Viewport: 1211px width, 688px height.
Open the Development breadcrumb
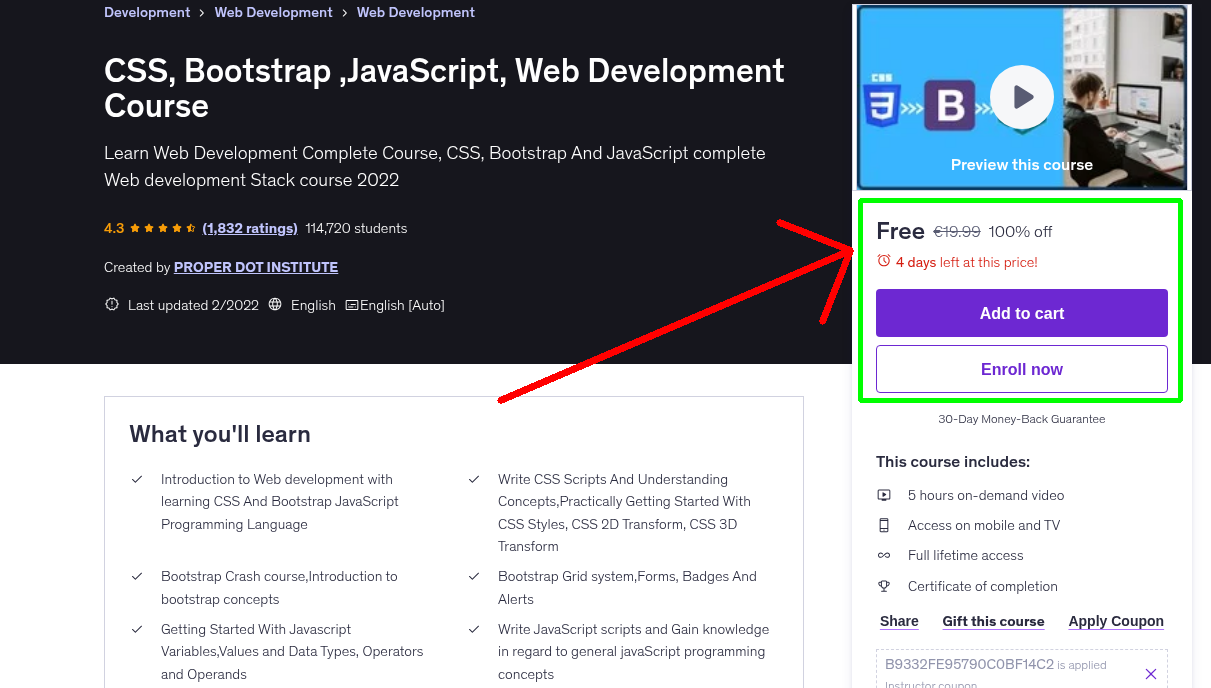pyautogui.click(x=147, y=12)
